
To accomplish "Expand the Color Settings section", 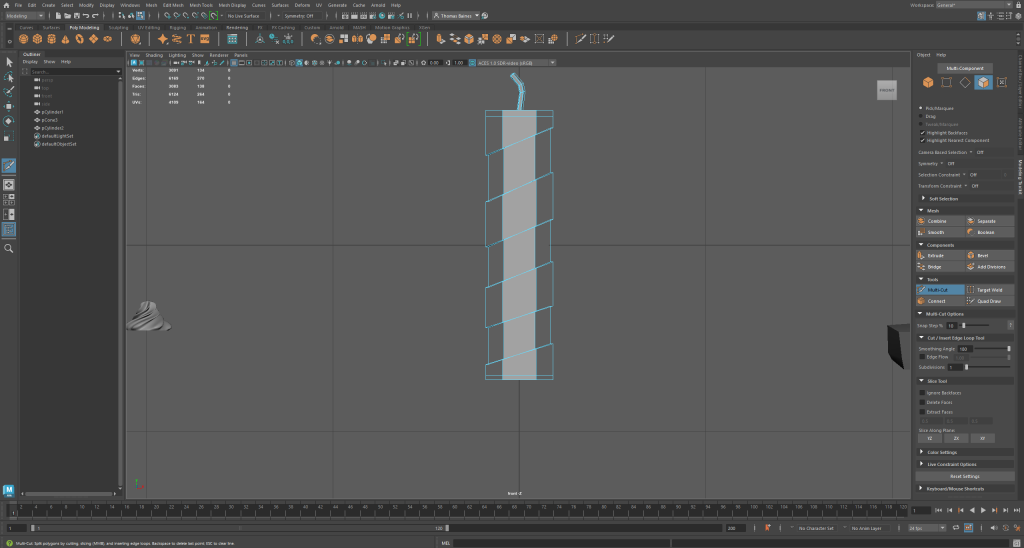I will click(943, 452).
